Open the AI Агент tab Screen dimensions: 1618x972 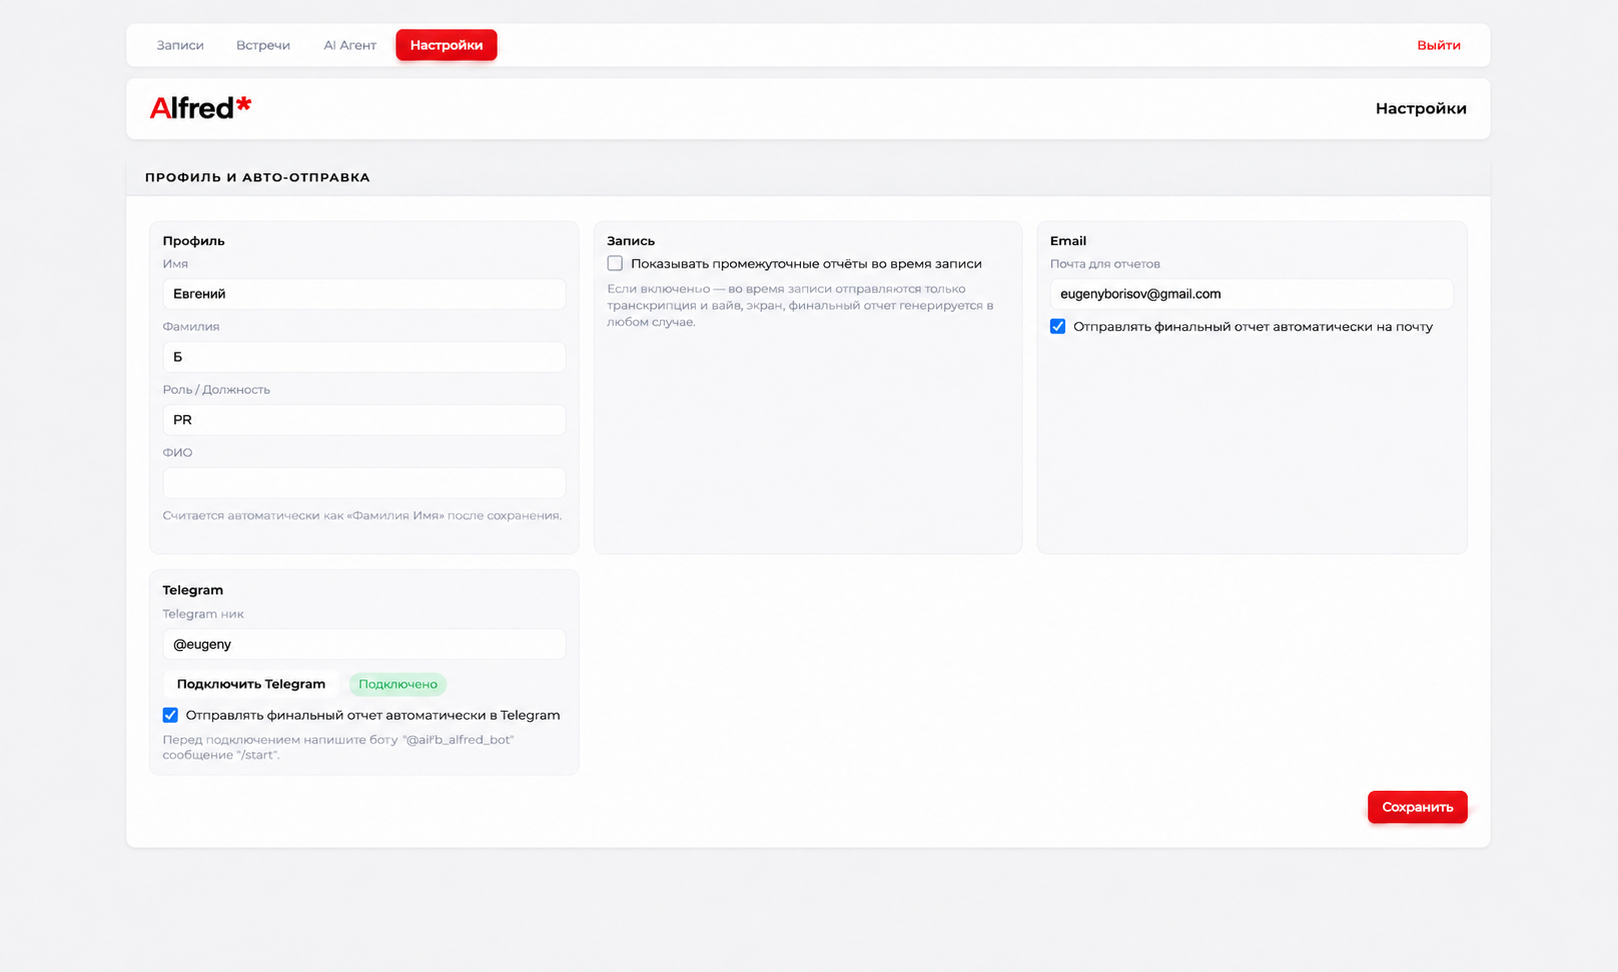click(x=350, y=45)
